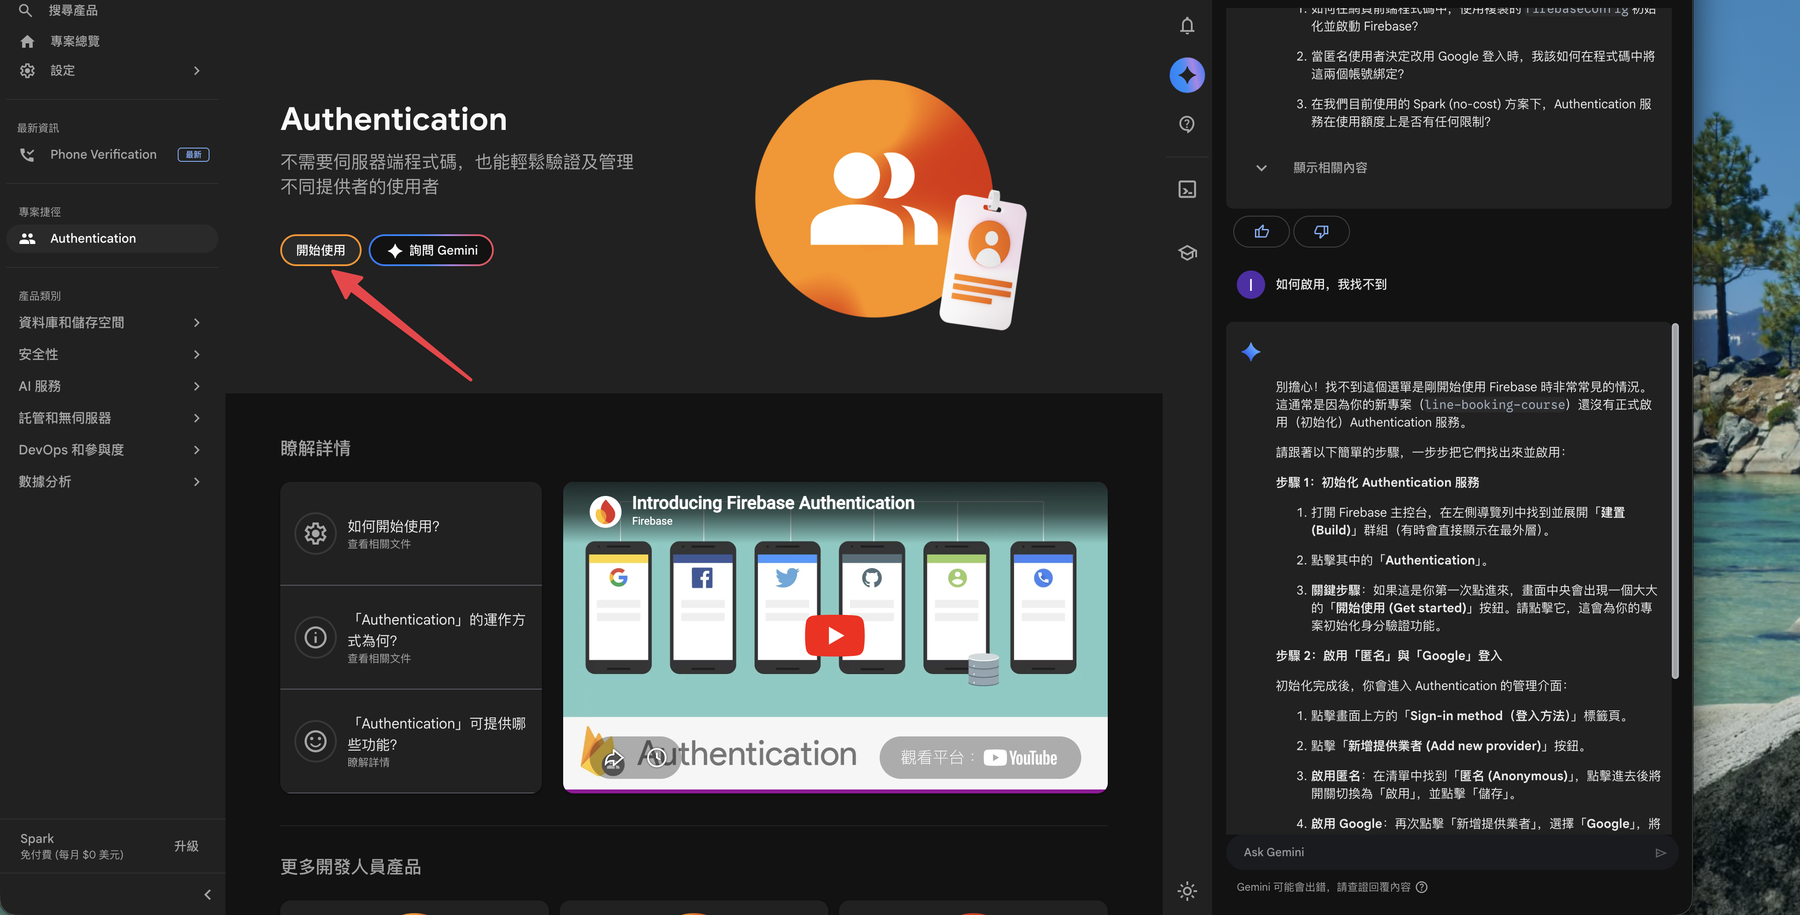Collapse the sidebar with the chevron arrow
Screen dimensions: 1800x915
pos(207,895)
